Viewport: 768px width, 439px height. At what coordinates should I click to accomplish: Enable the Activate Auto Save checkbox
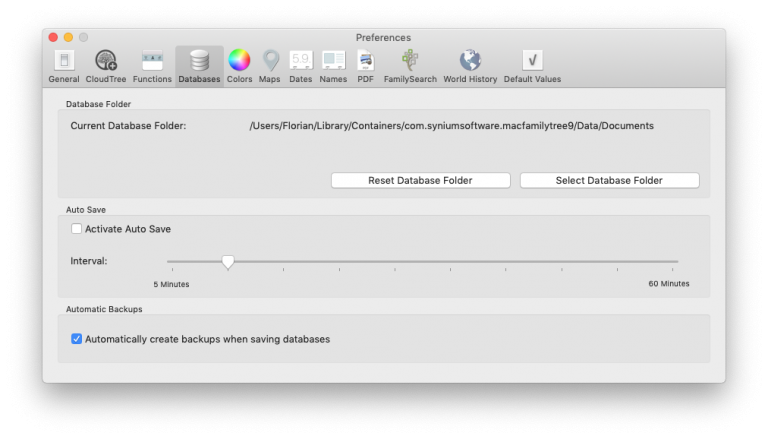pos(76,229)
